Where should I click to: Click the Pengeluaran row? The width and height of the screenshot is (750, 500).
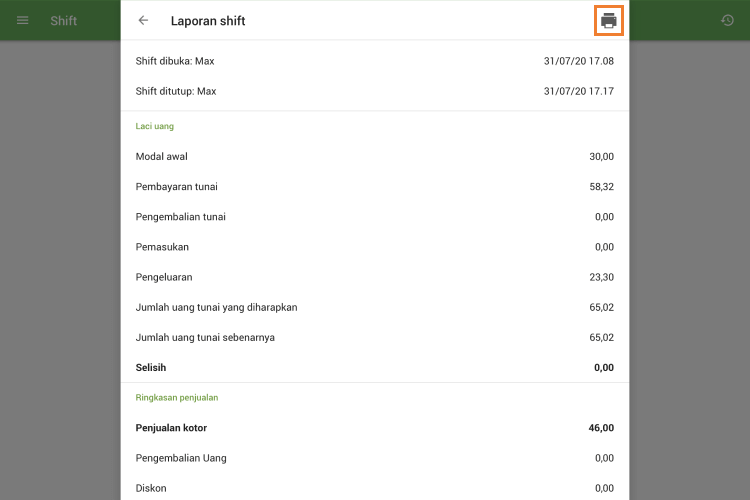tap(374, 277)
